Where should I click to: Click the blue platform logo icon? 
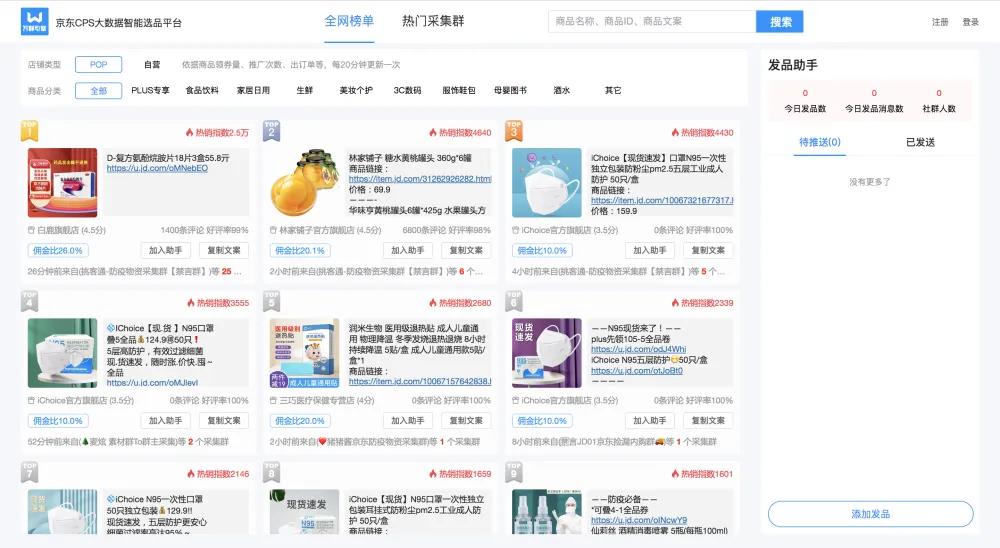click(x=34, y=22)
